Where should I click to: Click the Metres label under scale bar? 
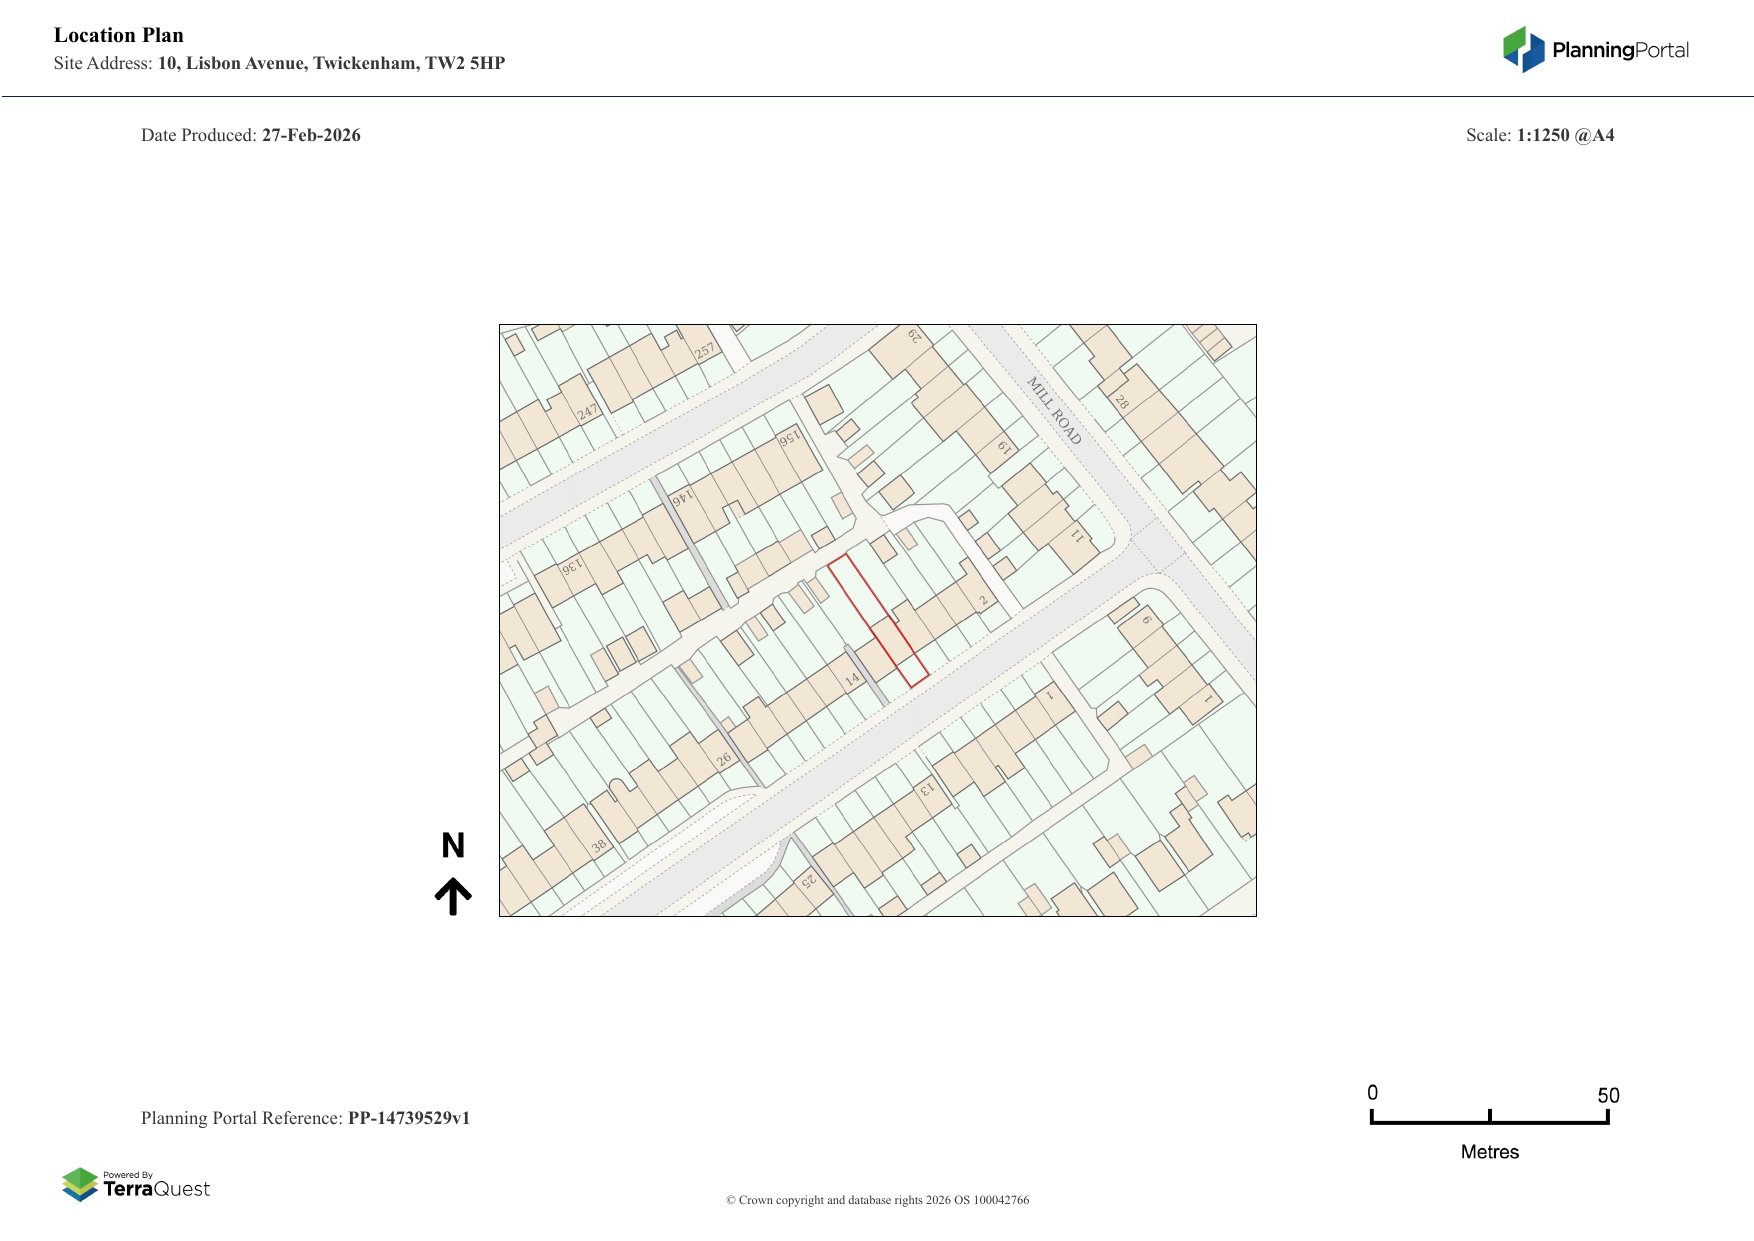(1489, 1152)
